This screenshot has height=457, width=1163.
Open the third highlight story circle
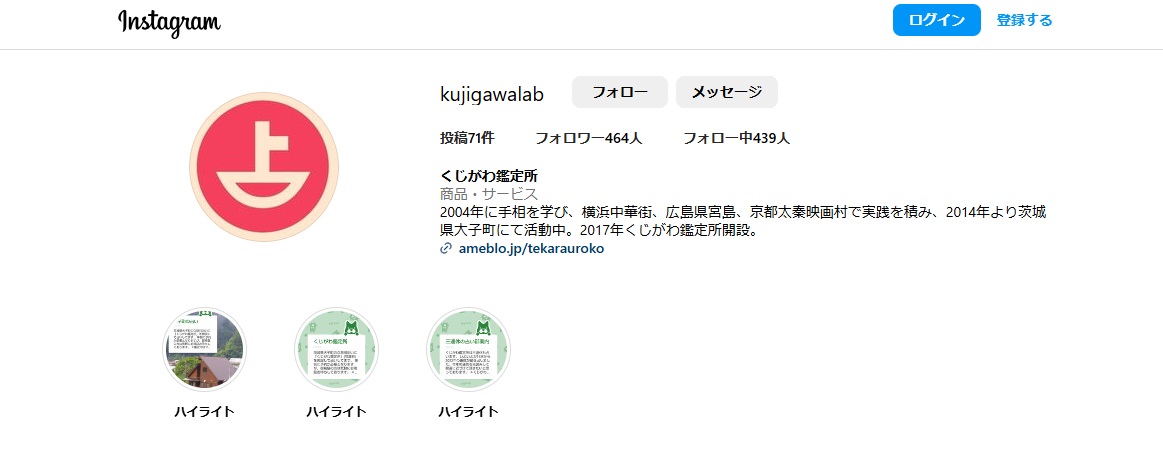(468, 349)
